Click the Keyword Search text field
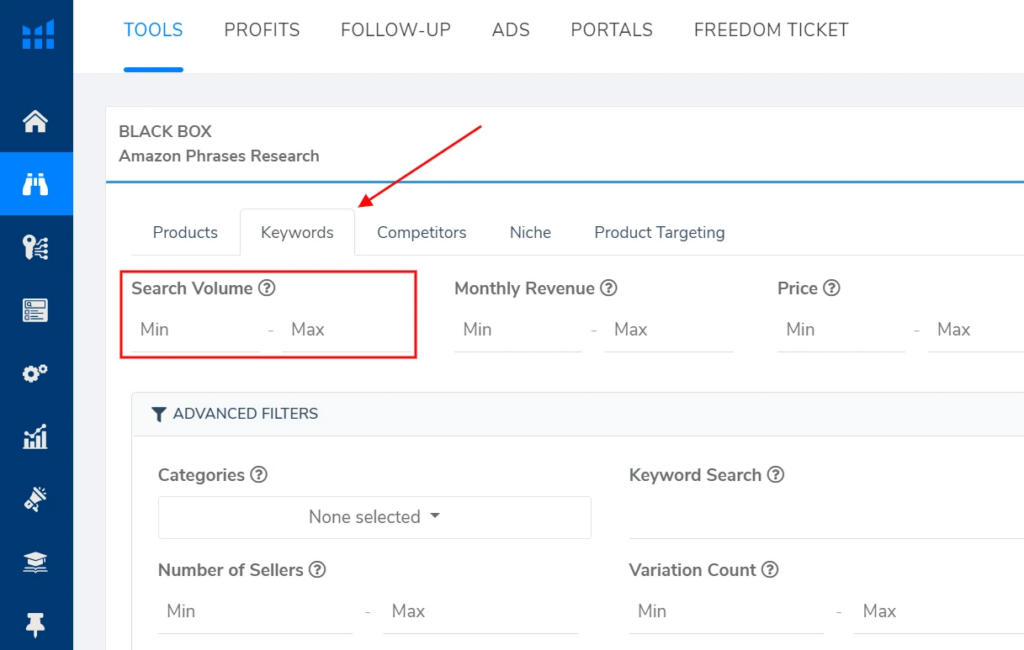 click(x=826, y=517)
